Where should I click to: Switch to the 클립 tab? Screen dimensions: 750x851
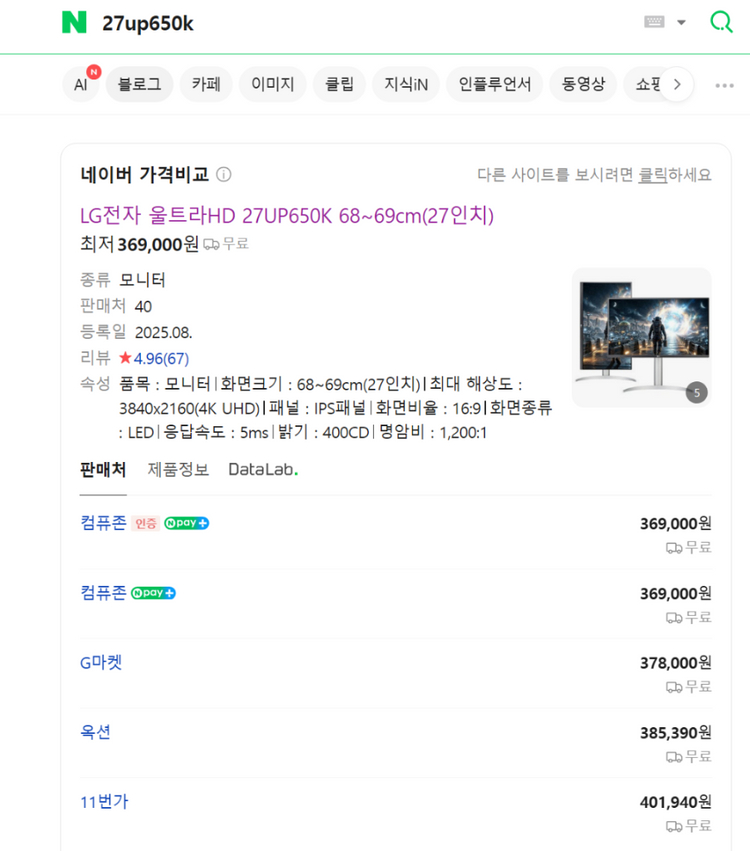point(339,84)
